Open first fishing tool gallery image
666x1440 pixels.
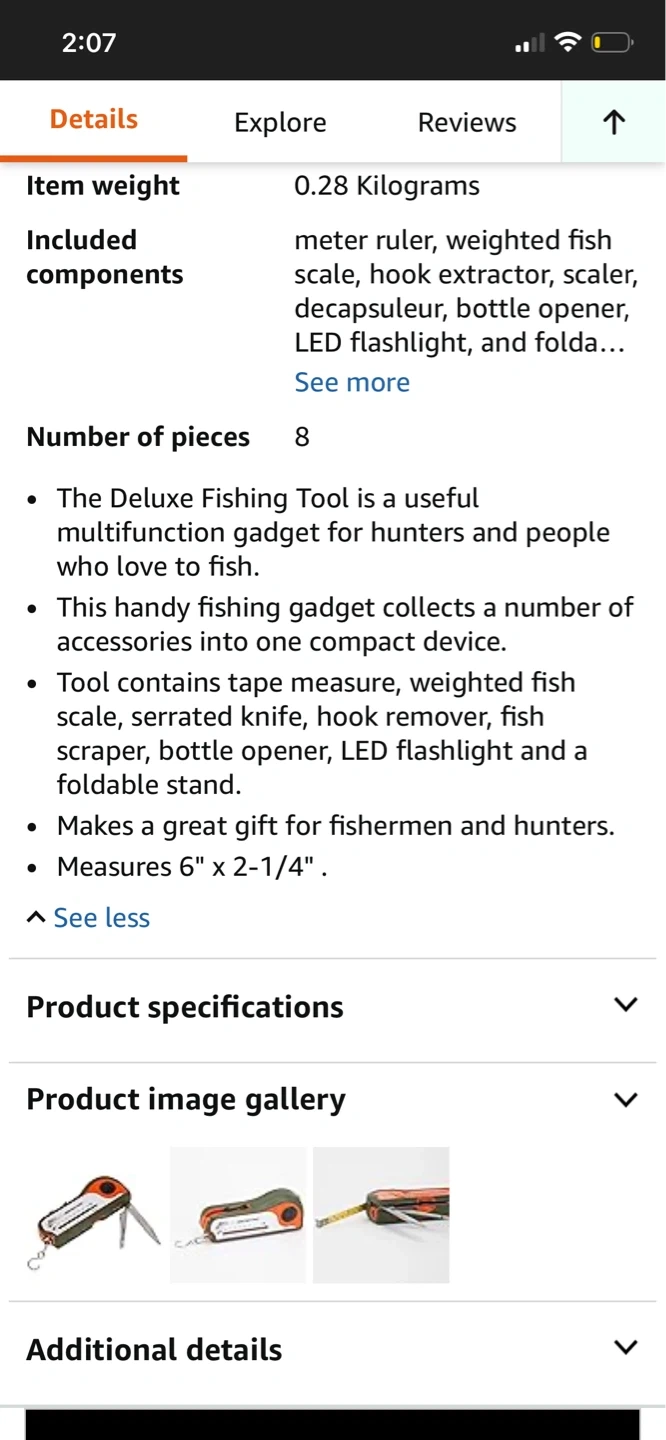[x=94, y=1215]
